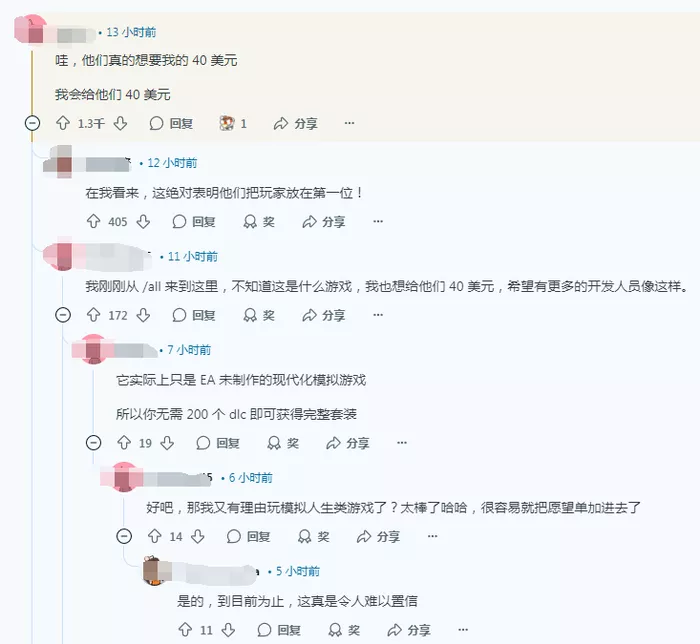This screenshot has height=644, width=700.
Task: Upvote the last comment with 11 votes
Action: [185, 630]
